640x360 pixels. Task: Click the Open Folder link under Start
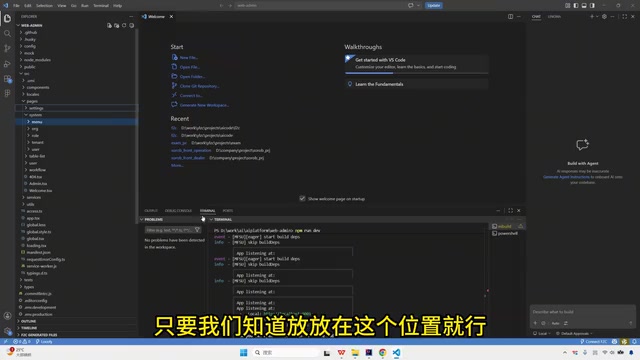[x=192, y=76]
